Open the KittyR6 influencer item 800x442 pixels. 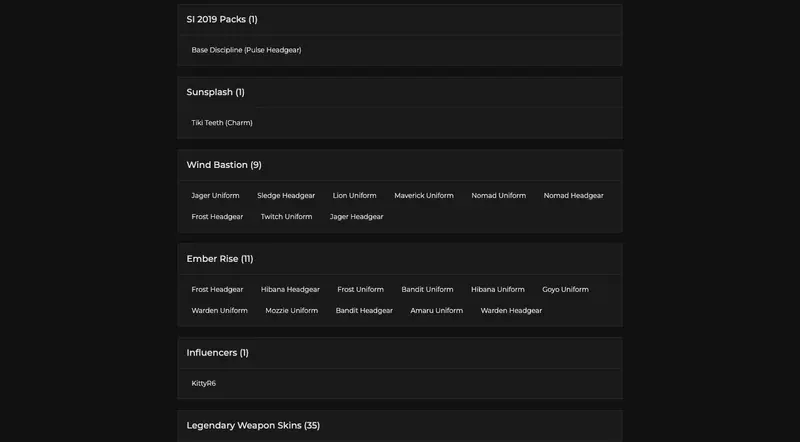[x=204, y=383]
